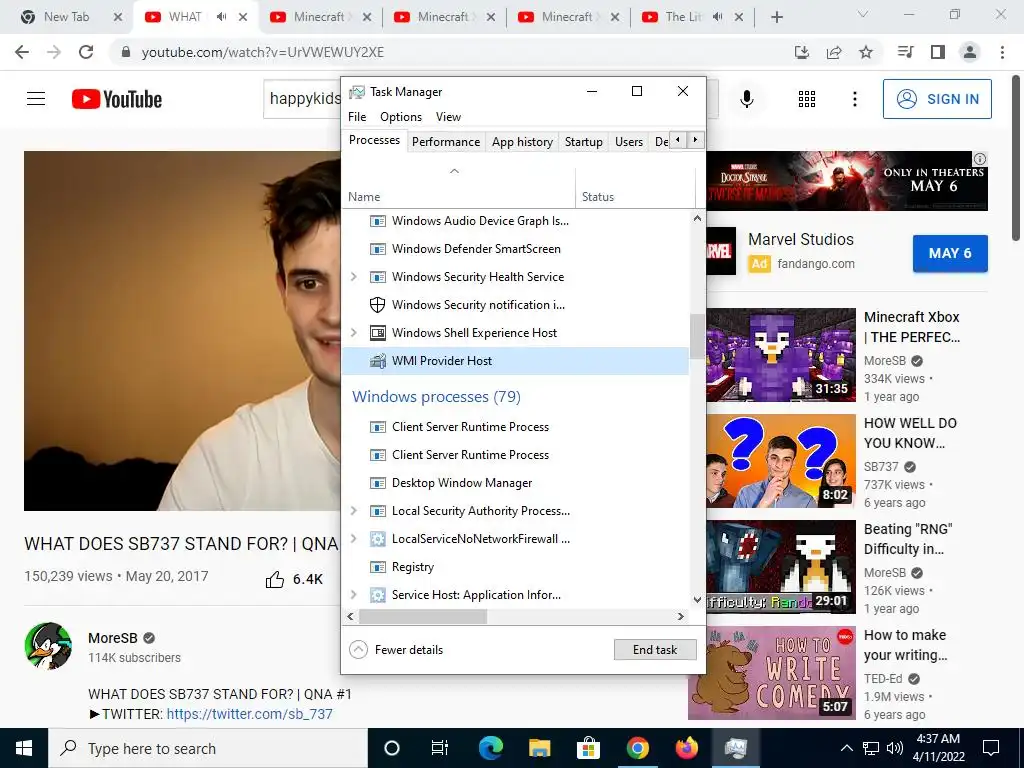The width and height of the screenshot is (1024, 768).
Task: Share this page from the address bar
Action: tap(834, 52)
